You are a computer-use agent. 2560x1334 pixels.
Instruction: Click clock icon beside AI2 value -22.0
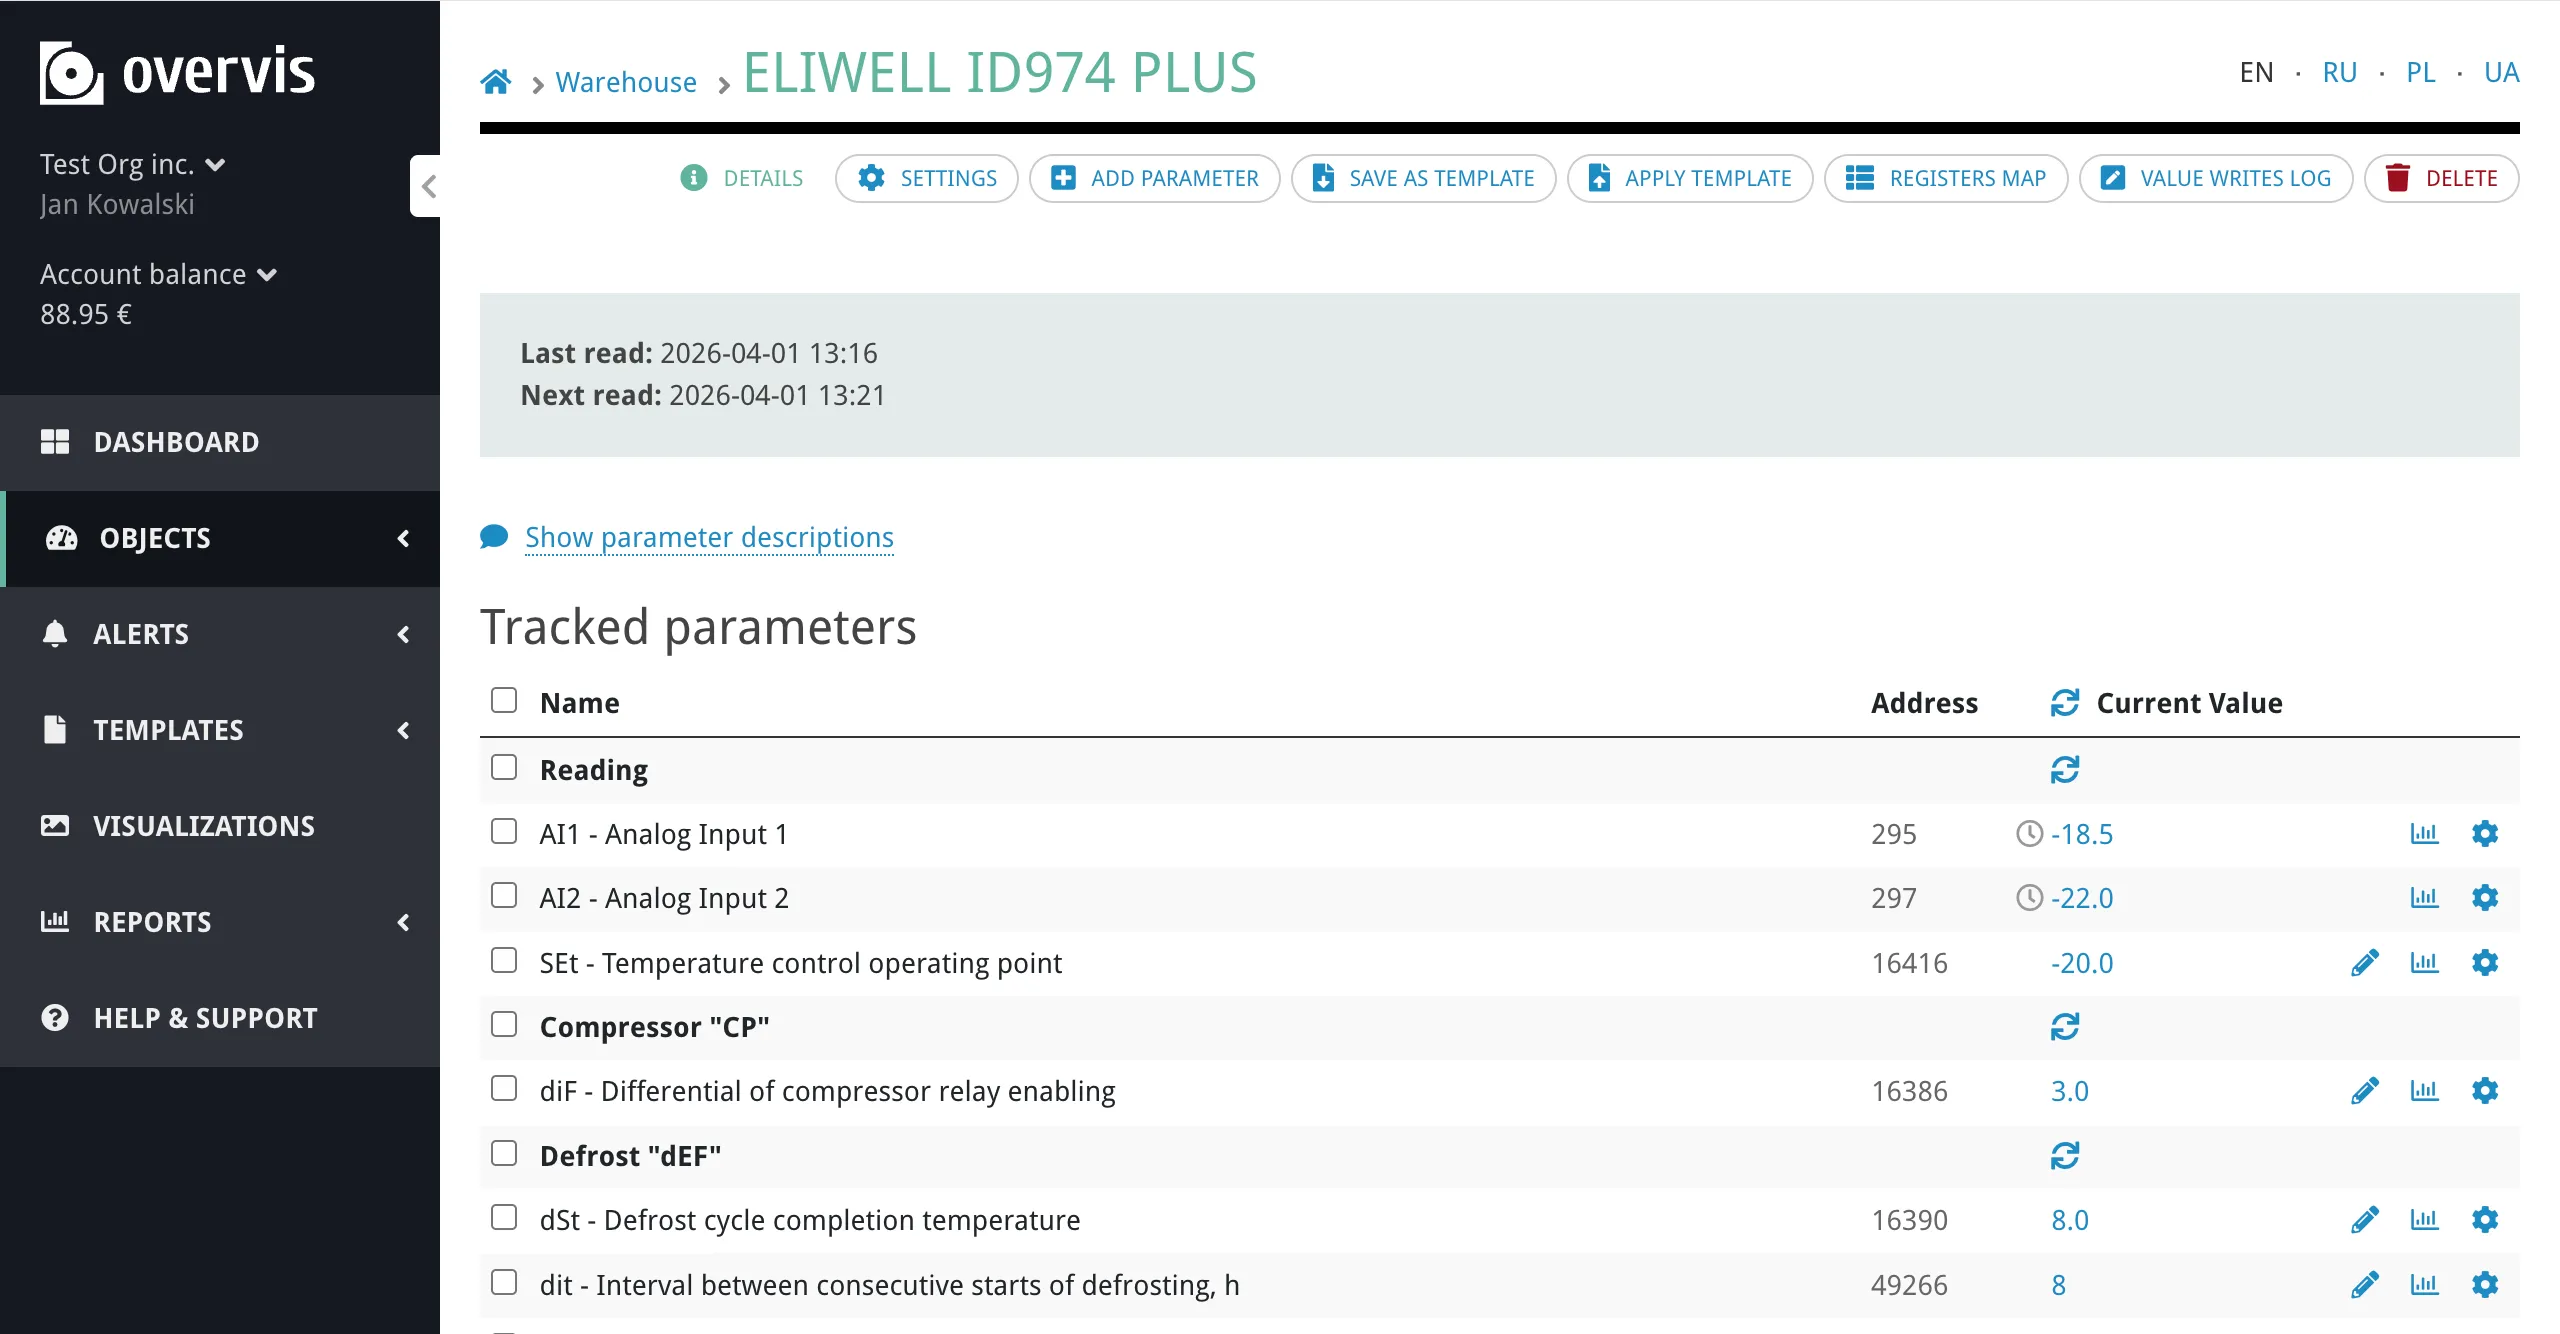(2029, 898)
